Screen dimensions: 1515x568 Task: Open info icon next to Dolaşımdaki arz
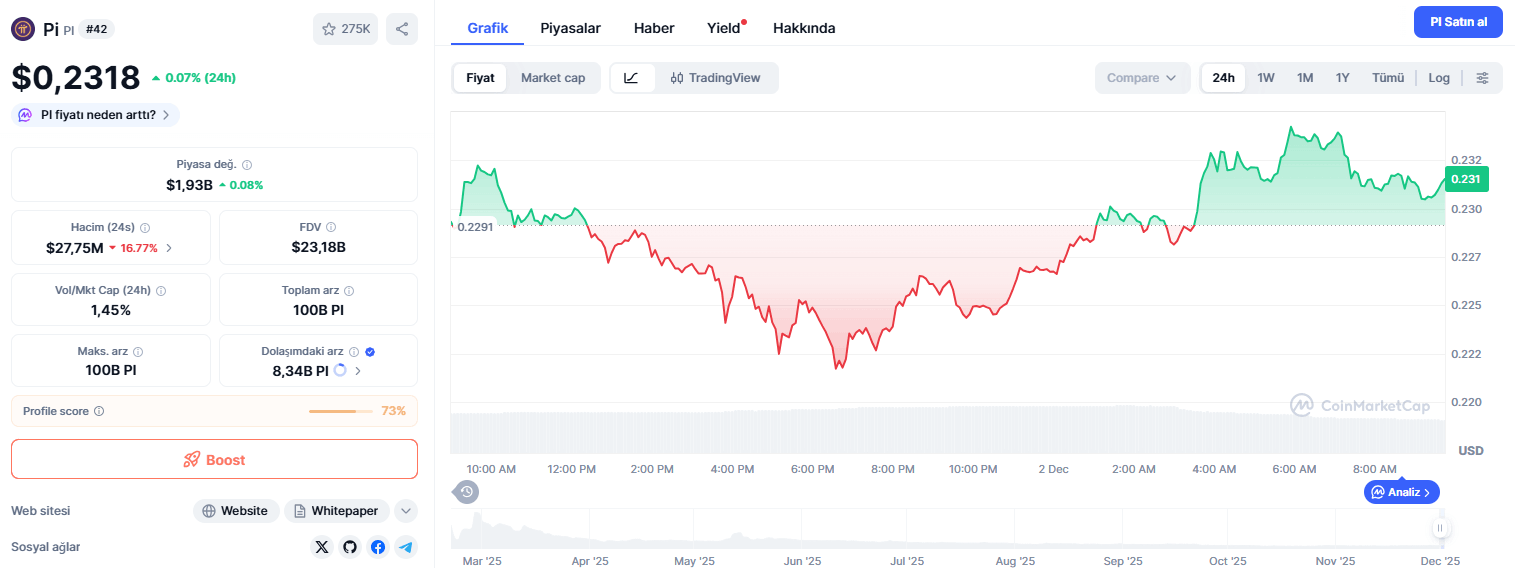pos(354,352)
